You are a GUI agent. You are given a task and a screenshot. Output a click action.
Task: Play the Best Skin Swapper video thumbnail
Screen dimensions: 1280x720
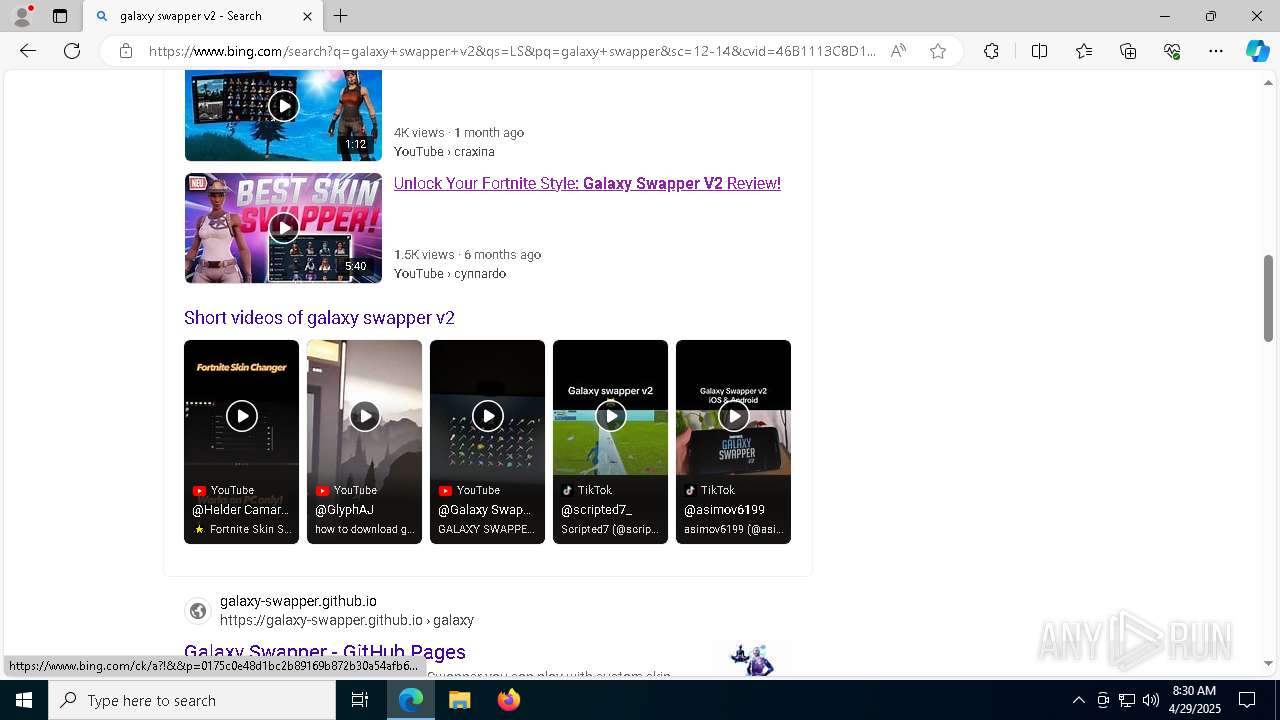(283, 228)
